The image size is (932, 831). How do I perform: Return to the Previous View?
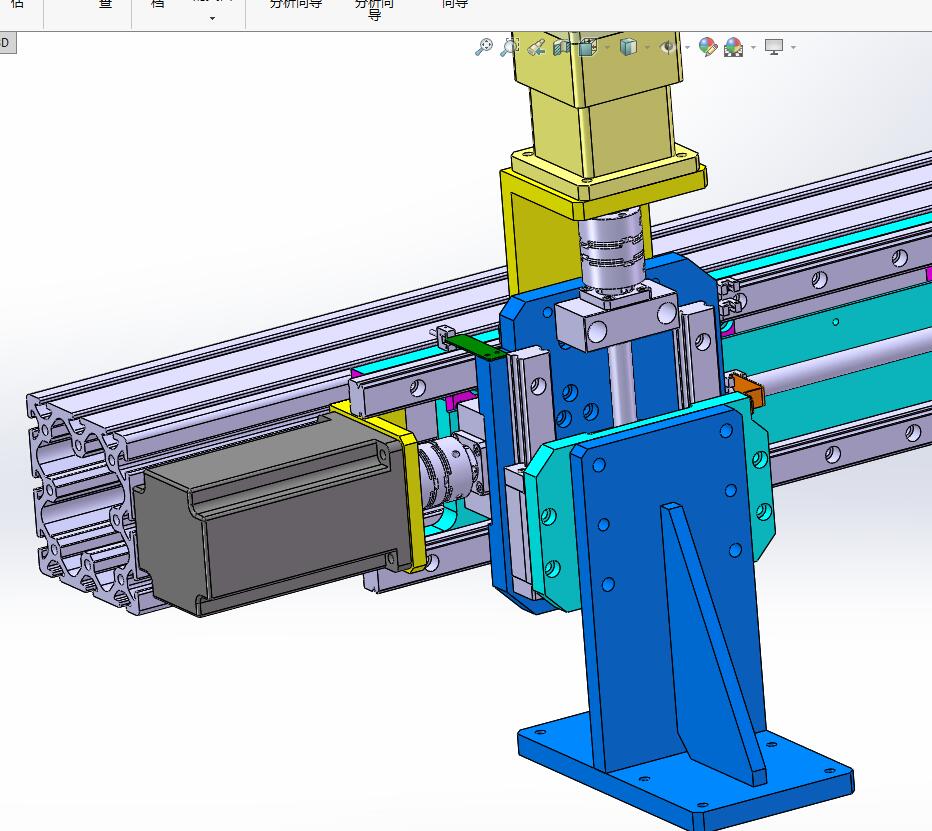536,47
